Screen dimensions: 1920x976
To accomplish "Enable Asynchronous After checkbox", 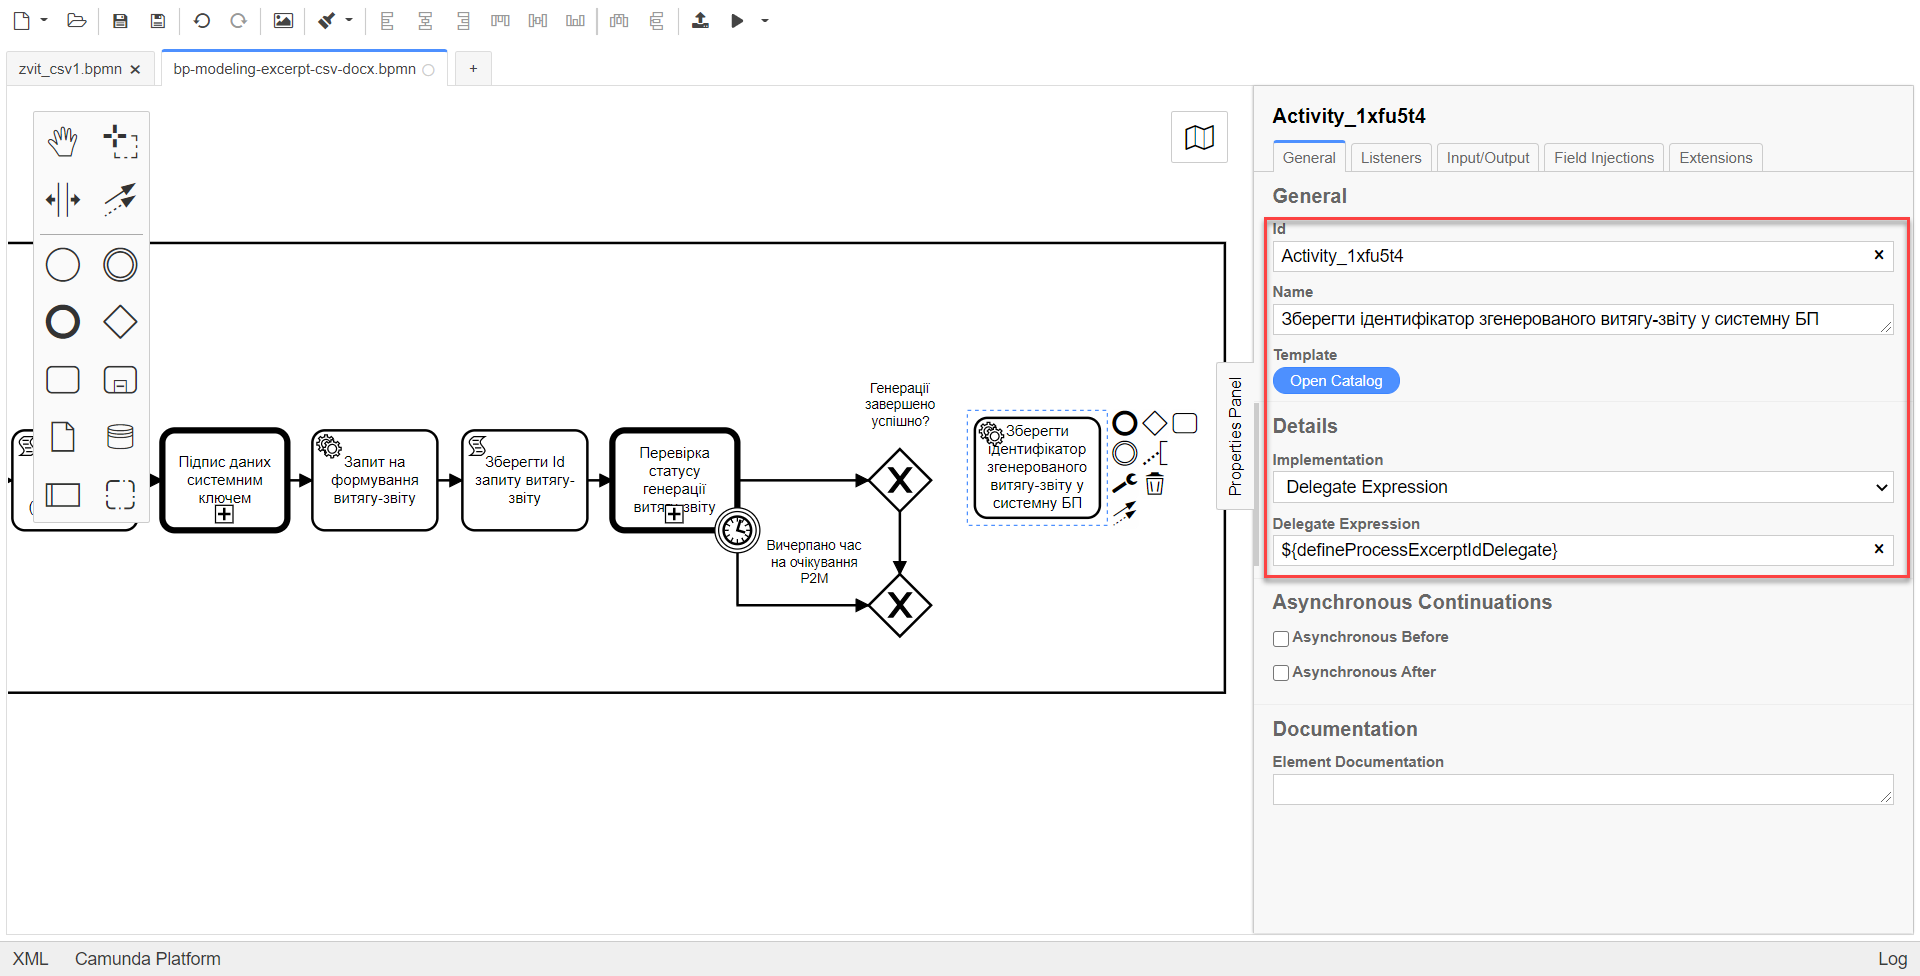I will coord(1281,673).
